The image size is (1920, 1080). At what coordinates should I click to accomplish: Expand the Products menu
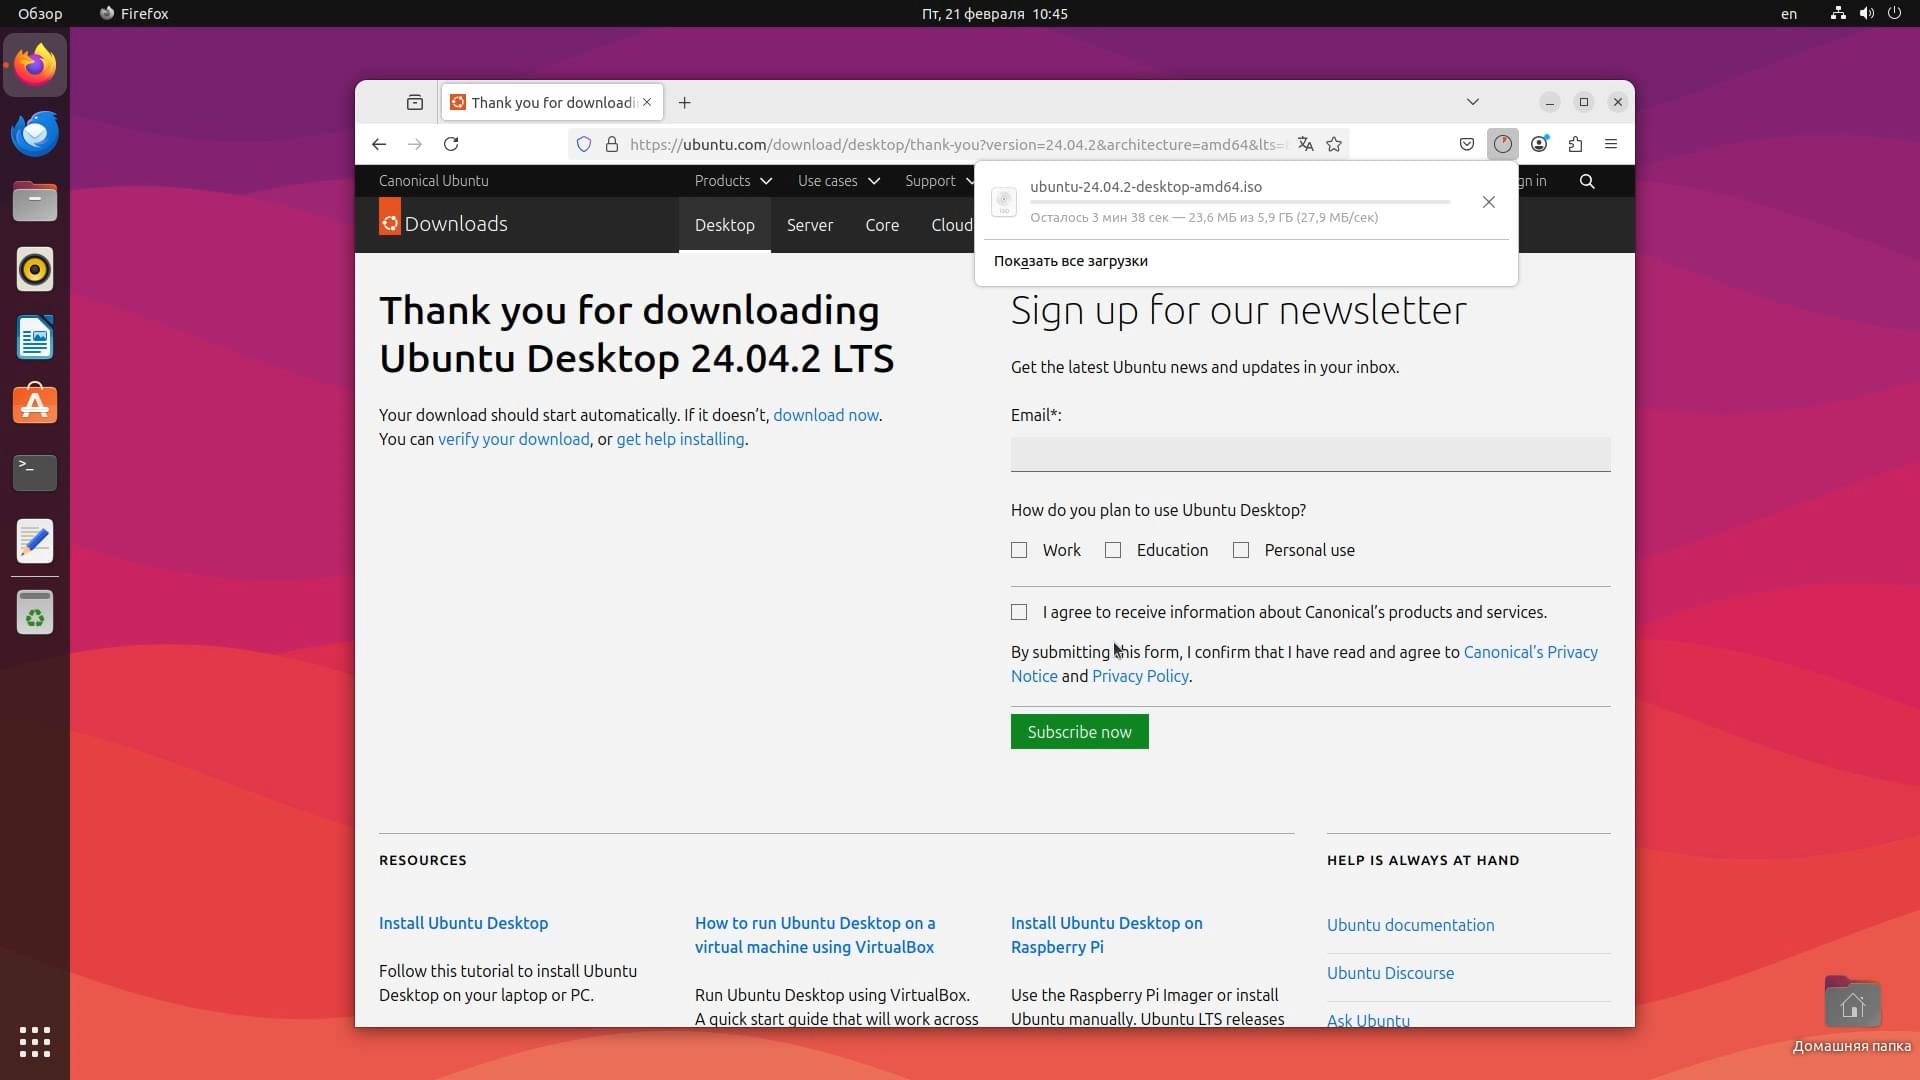733,181
